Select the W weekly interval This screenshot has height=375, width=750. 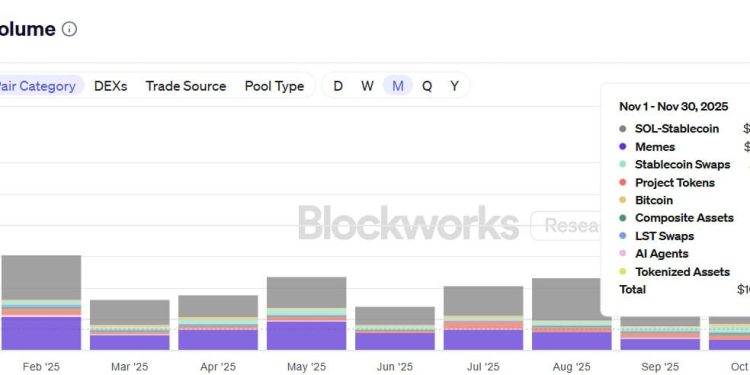click(x=367, y=86)
